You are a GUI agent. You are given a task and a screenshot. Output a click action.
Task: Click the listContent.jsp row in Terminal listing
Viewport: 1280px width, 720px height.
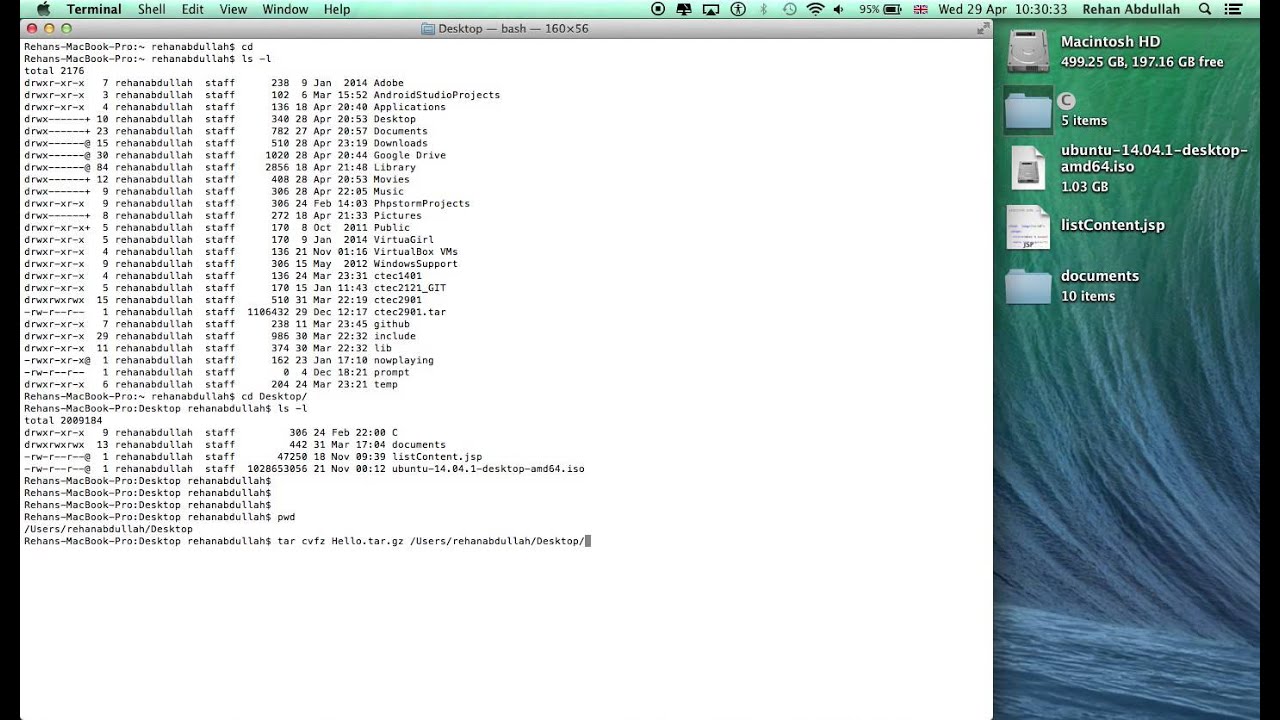click(253, 457)
